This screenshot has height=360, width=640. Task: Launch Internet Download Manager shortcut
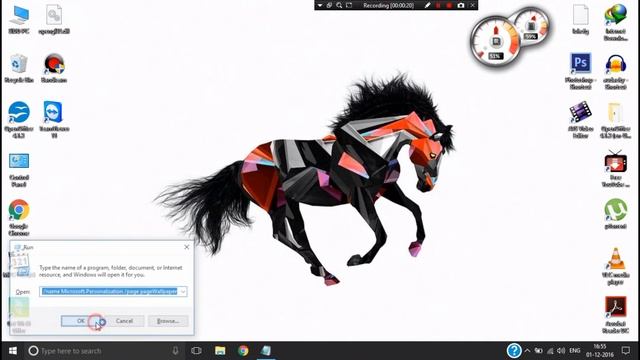coord(616,22)
